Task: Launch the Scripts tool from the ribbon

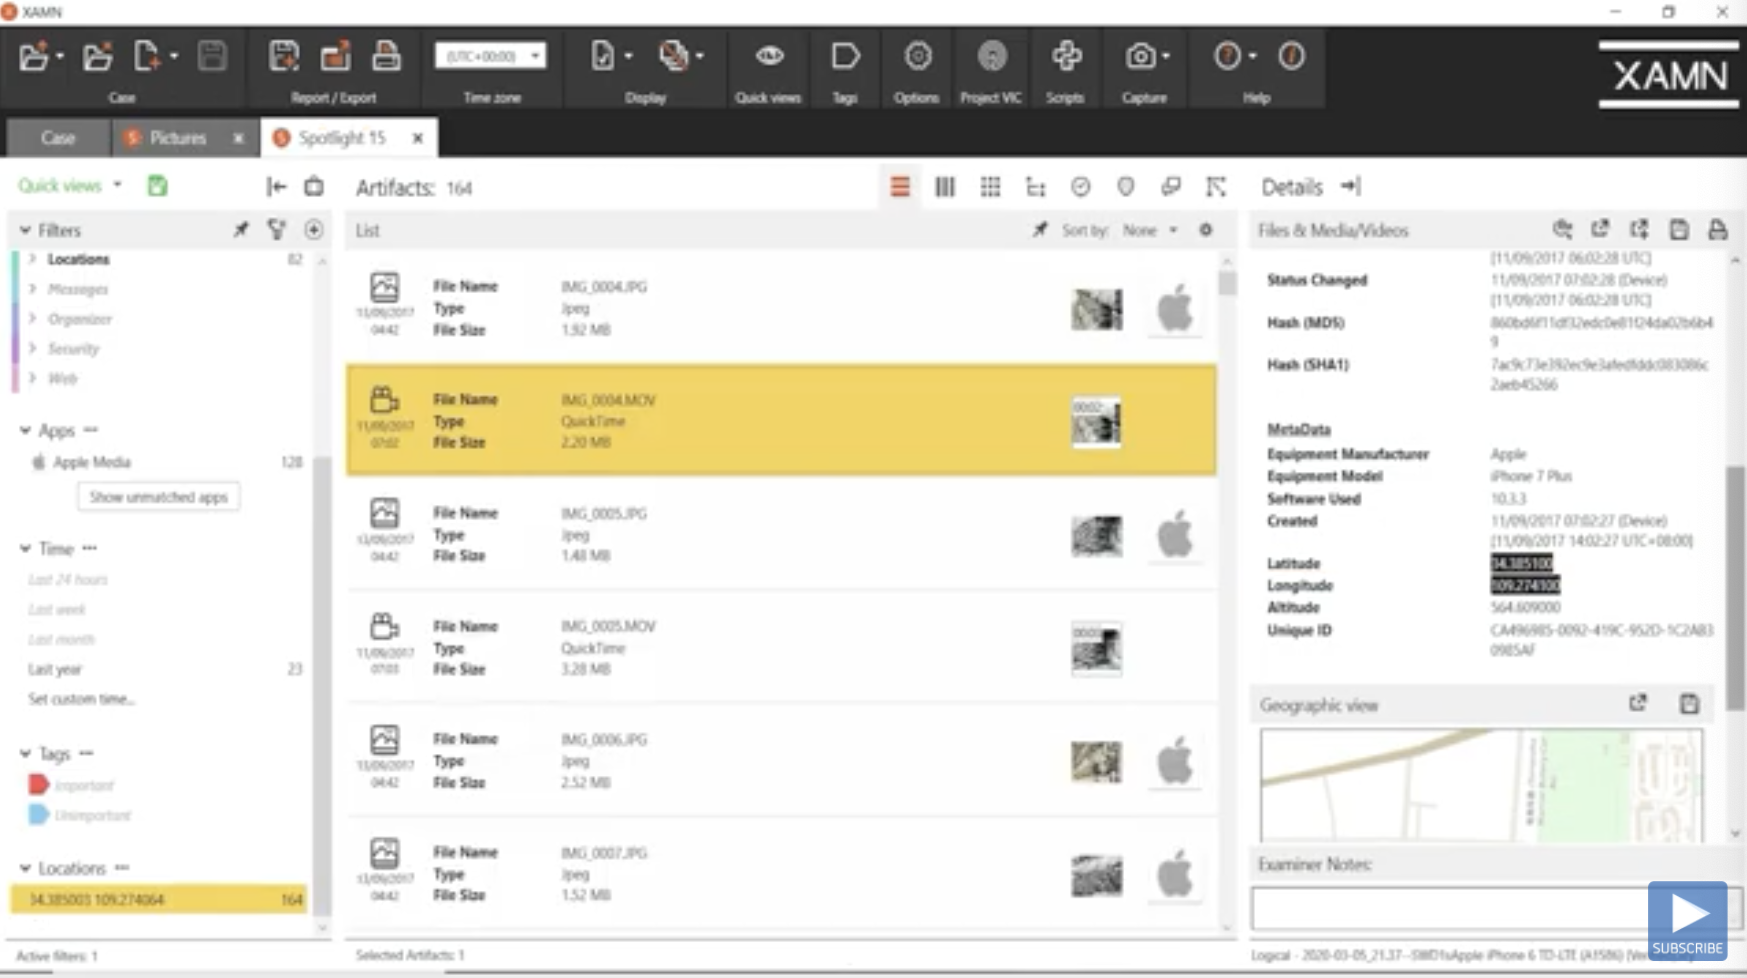Action: tap(1065, 56)
